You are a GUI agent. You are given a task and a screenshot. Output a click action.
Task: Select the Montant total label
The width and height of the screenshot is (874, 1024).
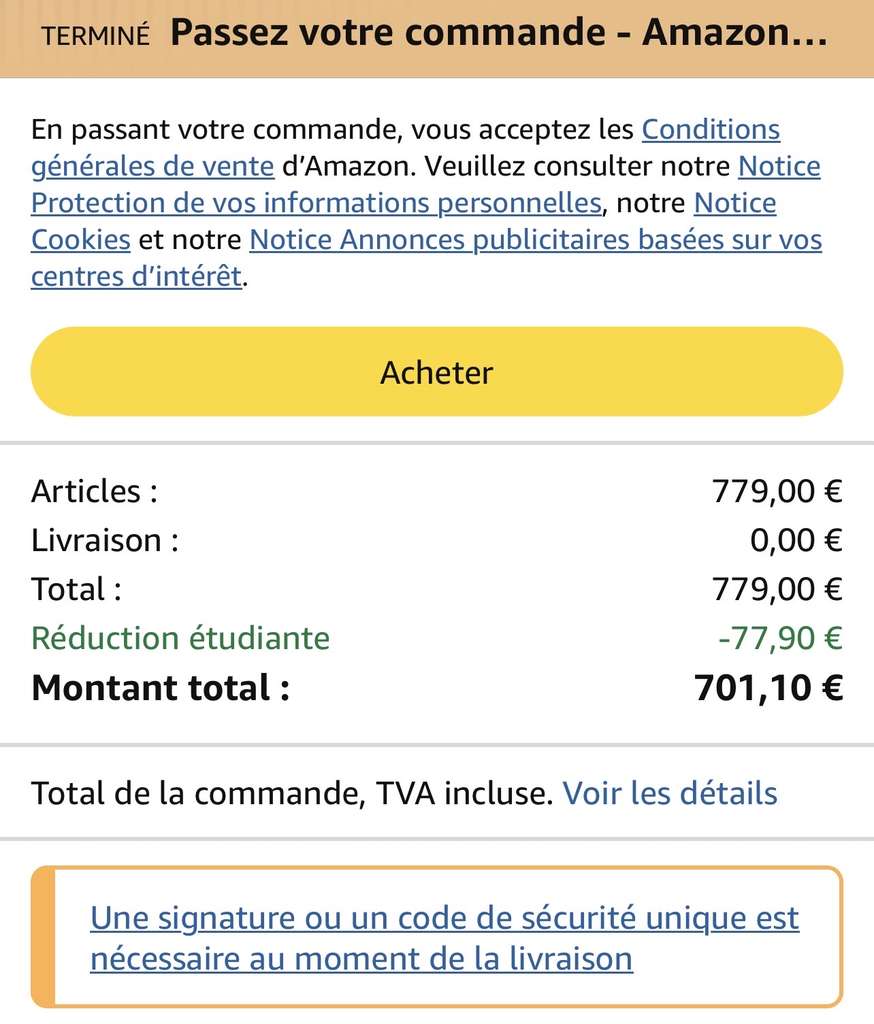160,688
